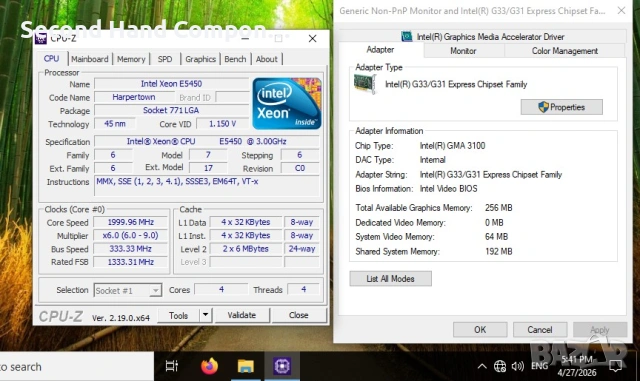
Task: Click Core VID value 1.150 V
Action: click(222, 123)
